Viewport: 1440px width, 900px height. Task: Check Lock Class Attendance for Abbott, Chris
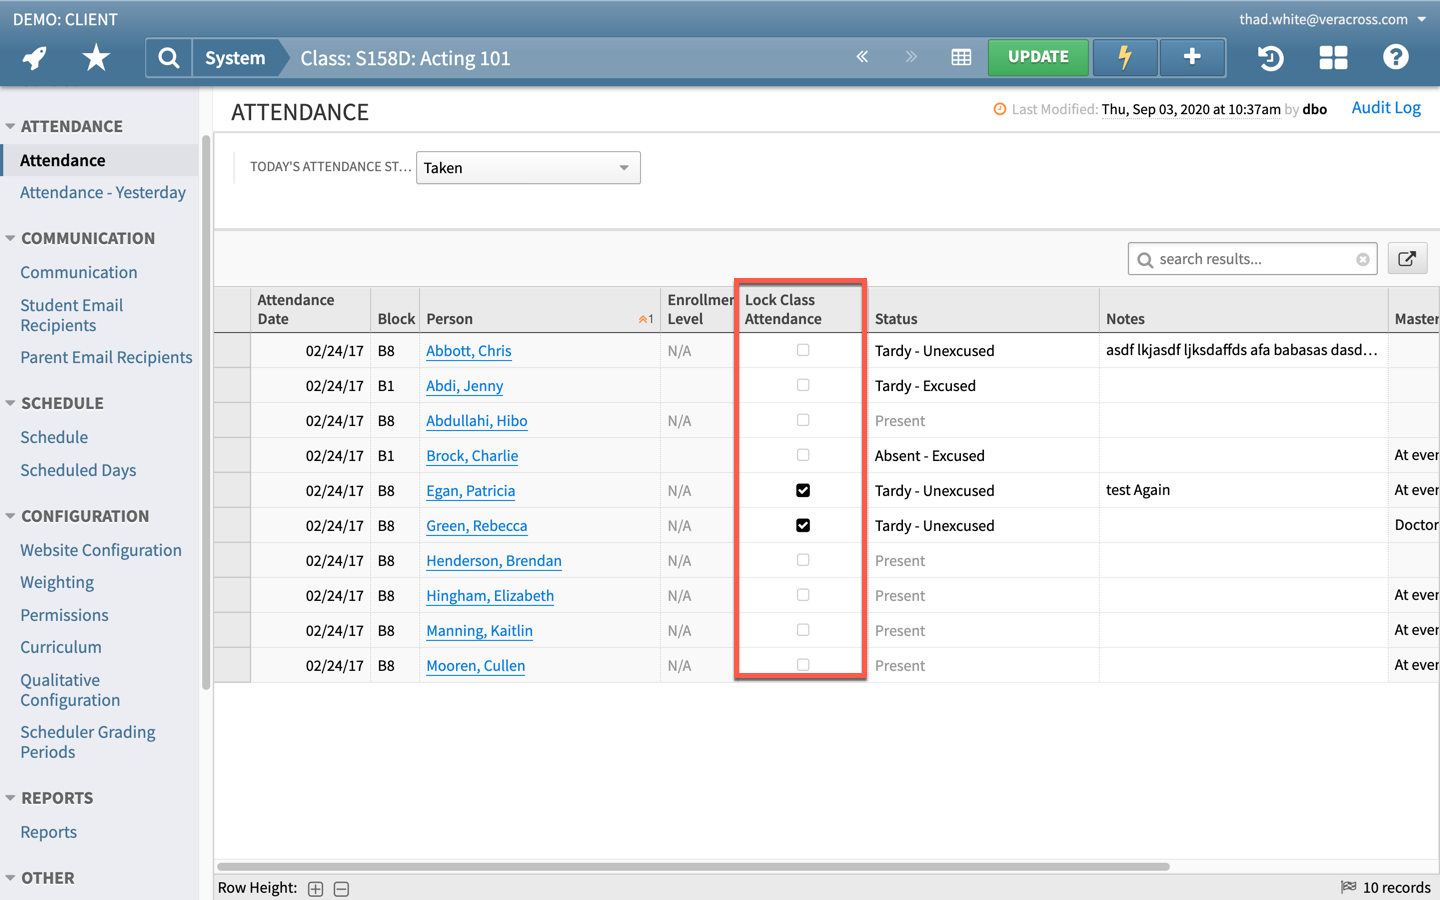pos(802,349)
